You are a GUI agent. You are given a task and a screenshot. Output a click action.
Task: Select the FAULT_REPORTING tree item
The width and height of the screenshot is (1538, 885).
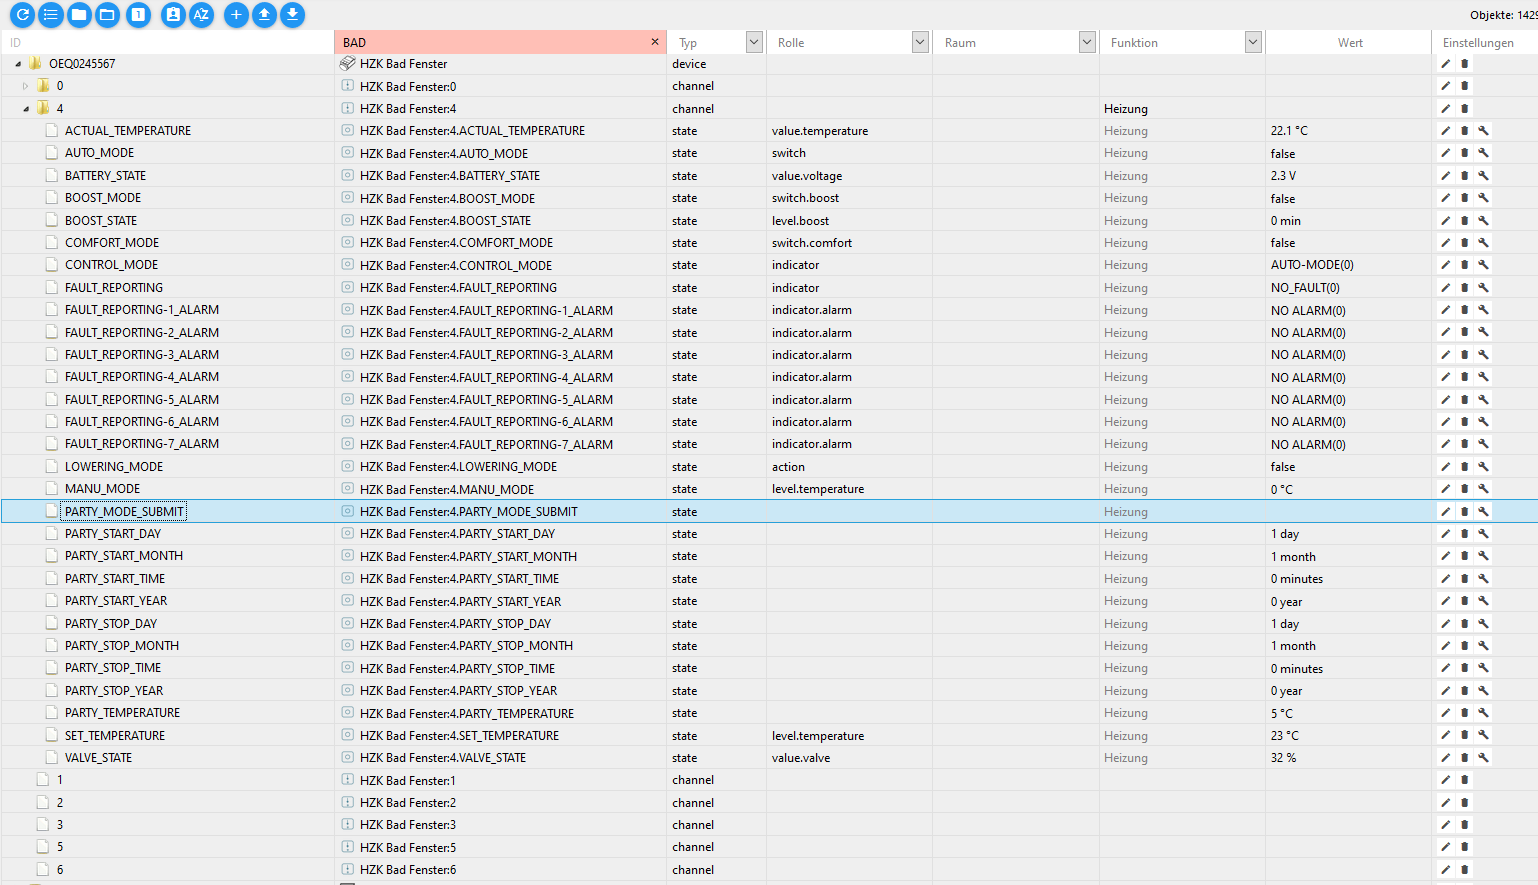pyautogui.click(x=114, y=288)
